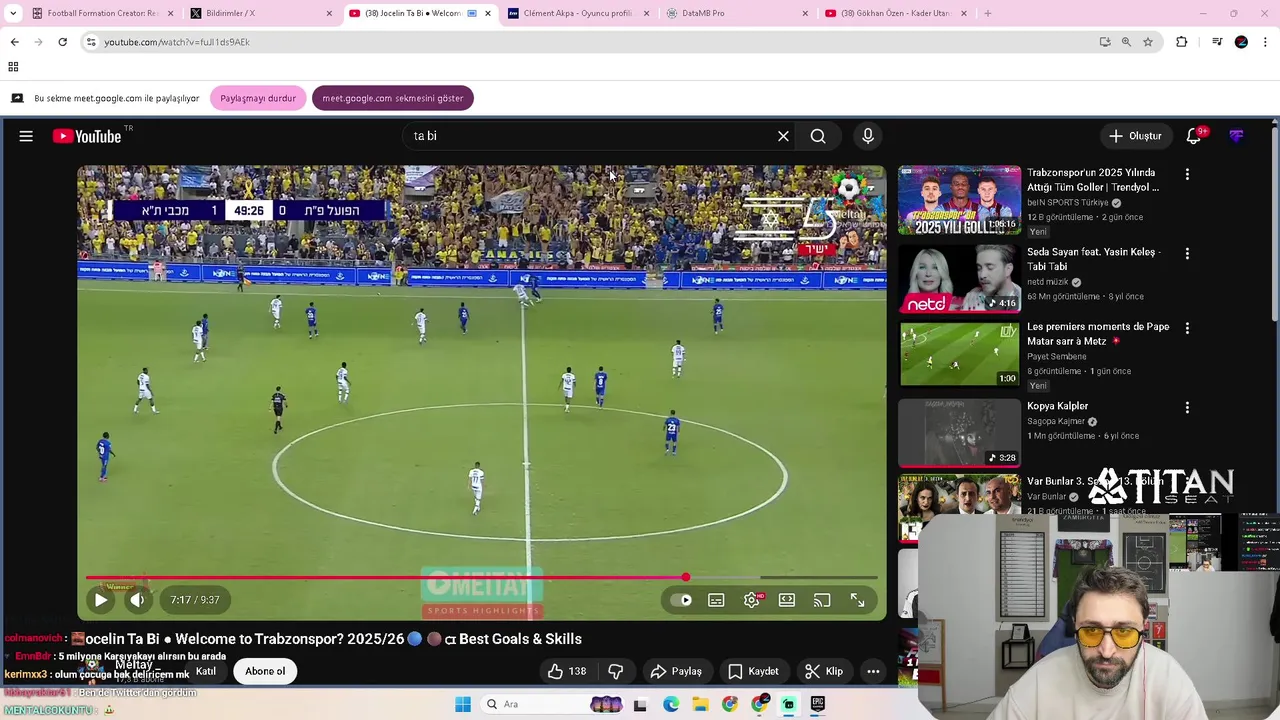
Task: Open the Chrome extensions puzzle icon
Action: (1182, 42)
